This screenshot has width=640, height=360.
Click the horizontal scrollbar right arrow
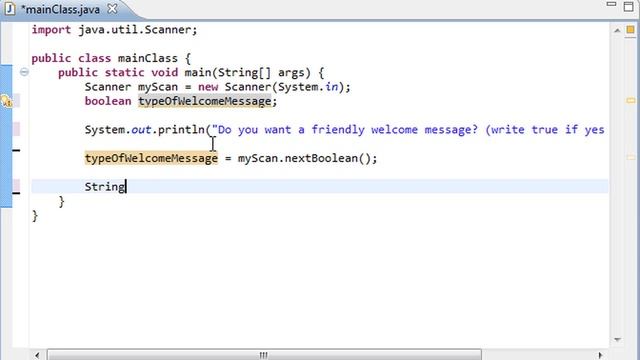point(600,355)
